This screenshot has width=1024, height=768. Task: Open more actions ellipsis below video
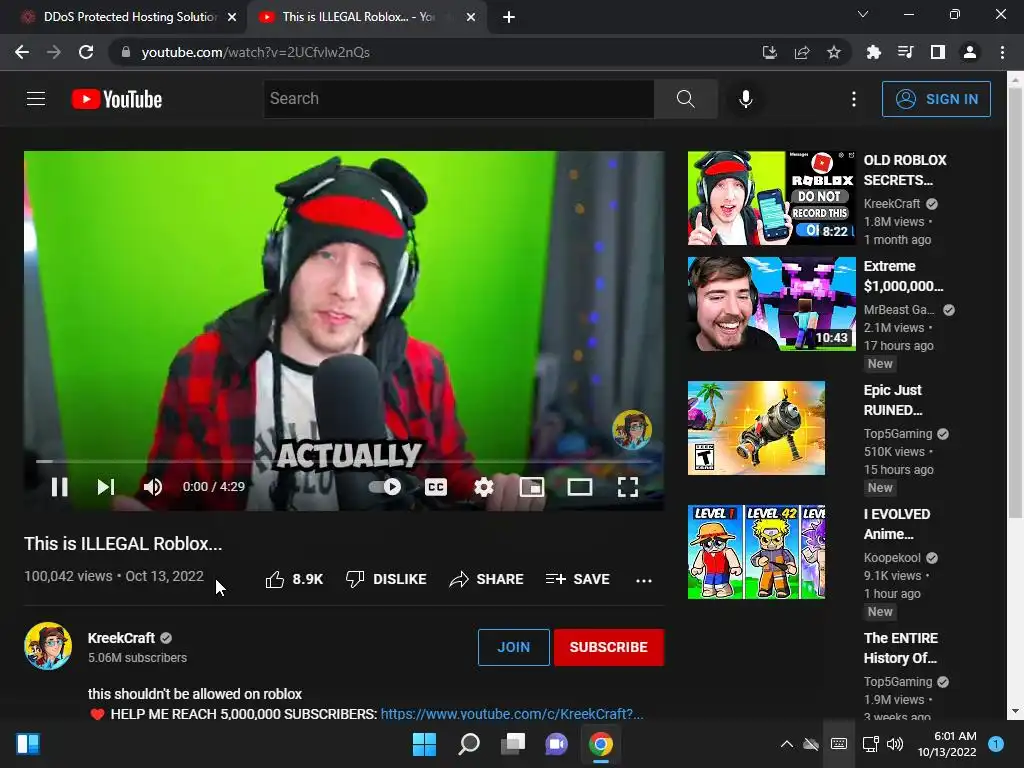(644, 580)
